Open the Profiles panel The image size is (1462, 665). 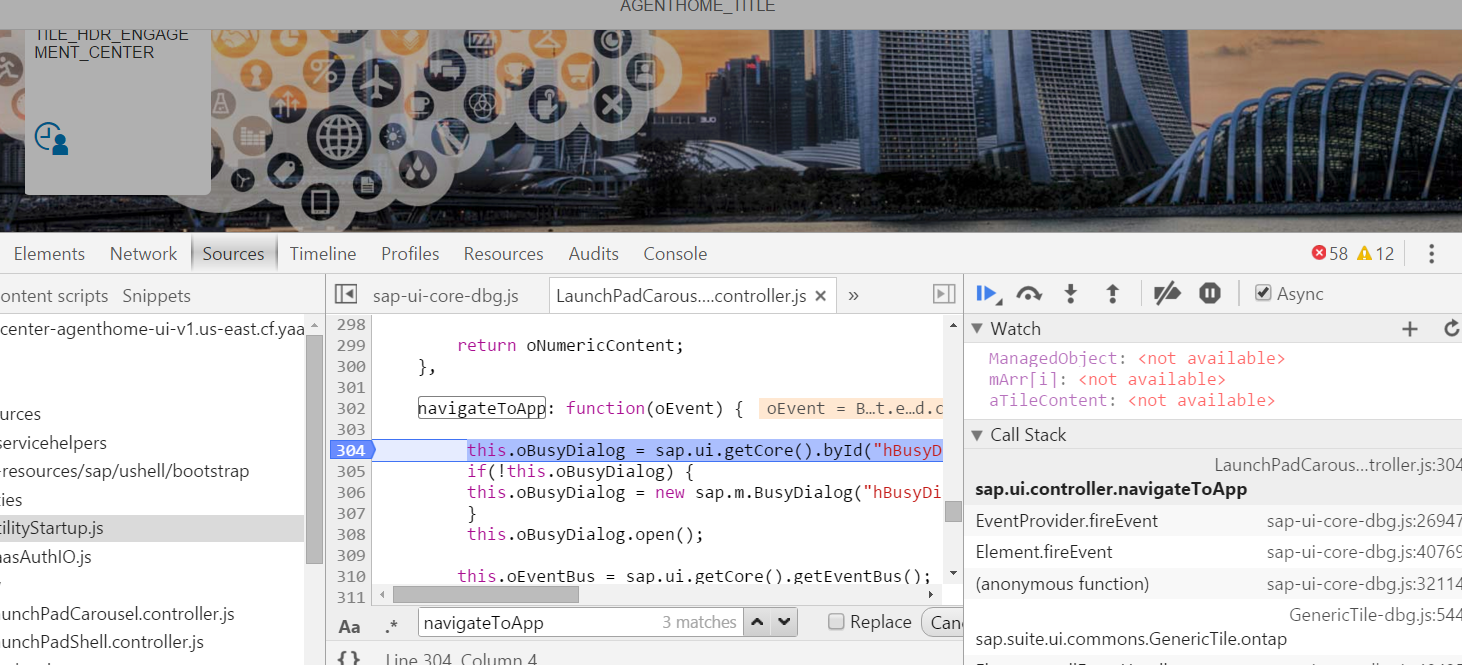tap(410, 254)
